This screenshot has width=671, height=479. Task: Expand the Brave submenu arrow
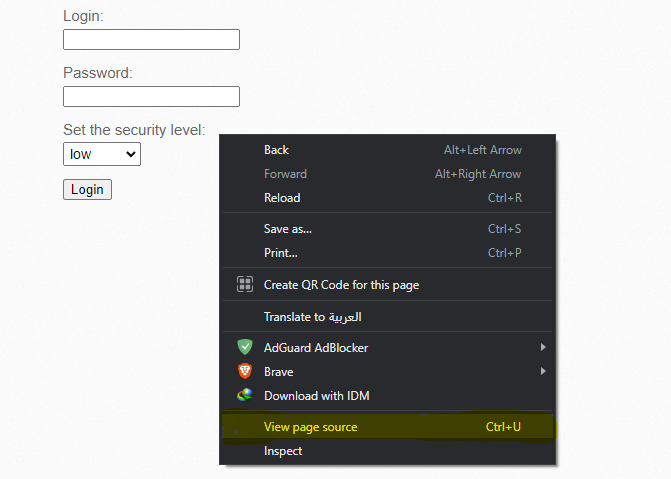543,371
